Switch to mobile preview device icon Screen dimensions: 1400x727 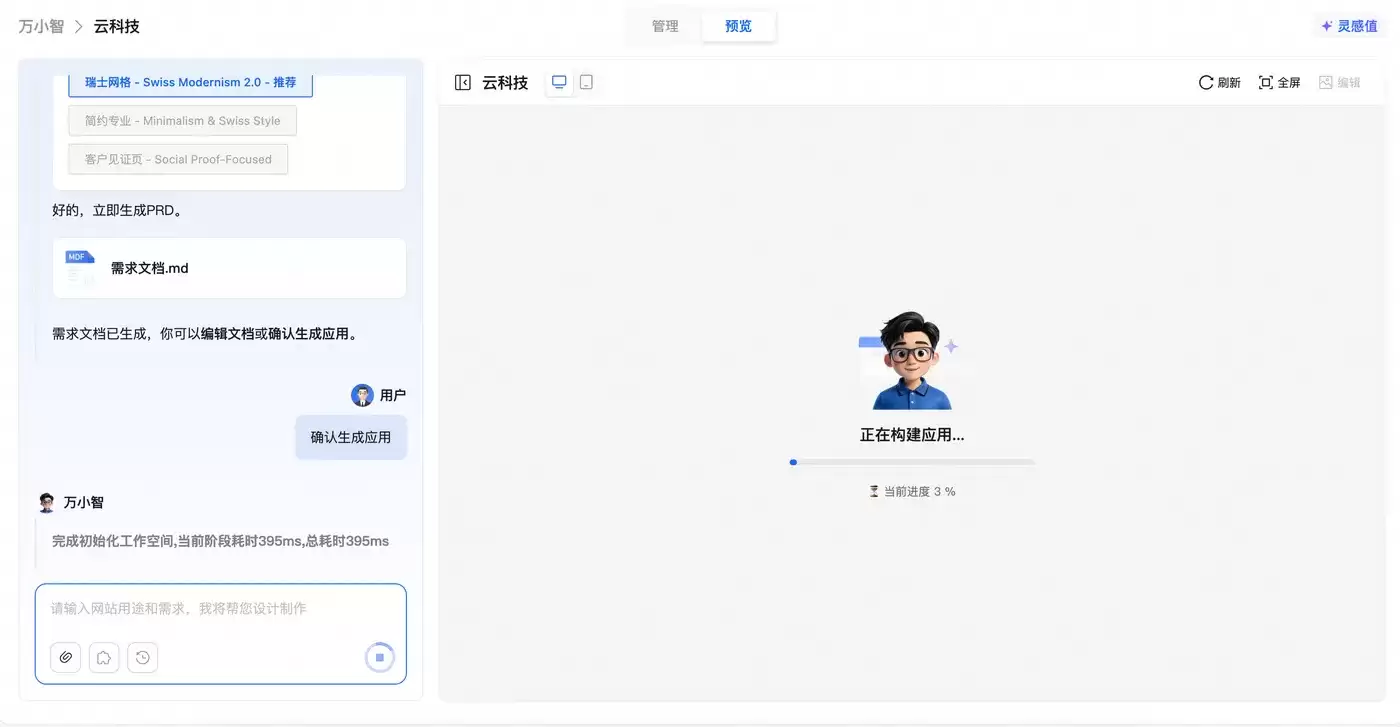[x=586, y=83]
